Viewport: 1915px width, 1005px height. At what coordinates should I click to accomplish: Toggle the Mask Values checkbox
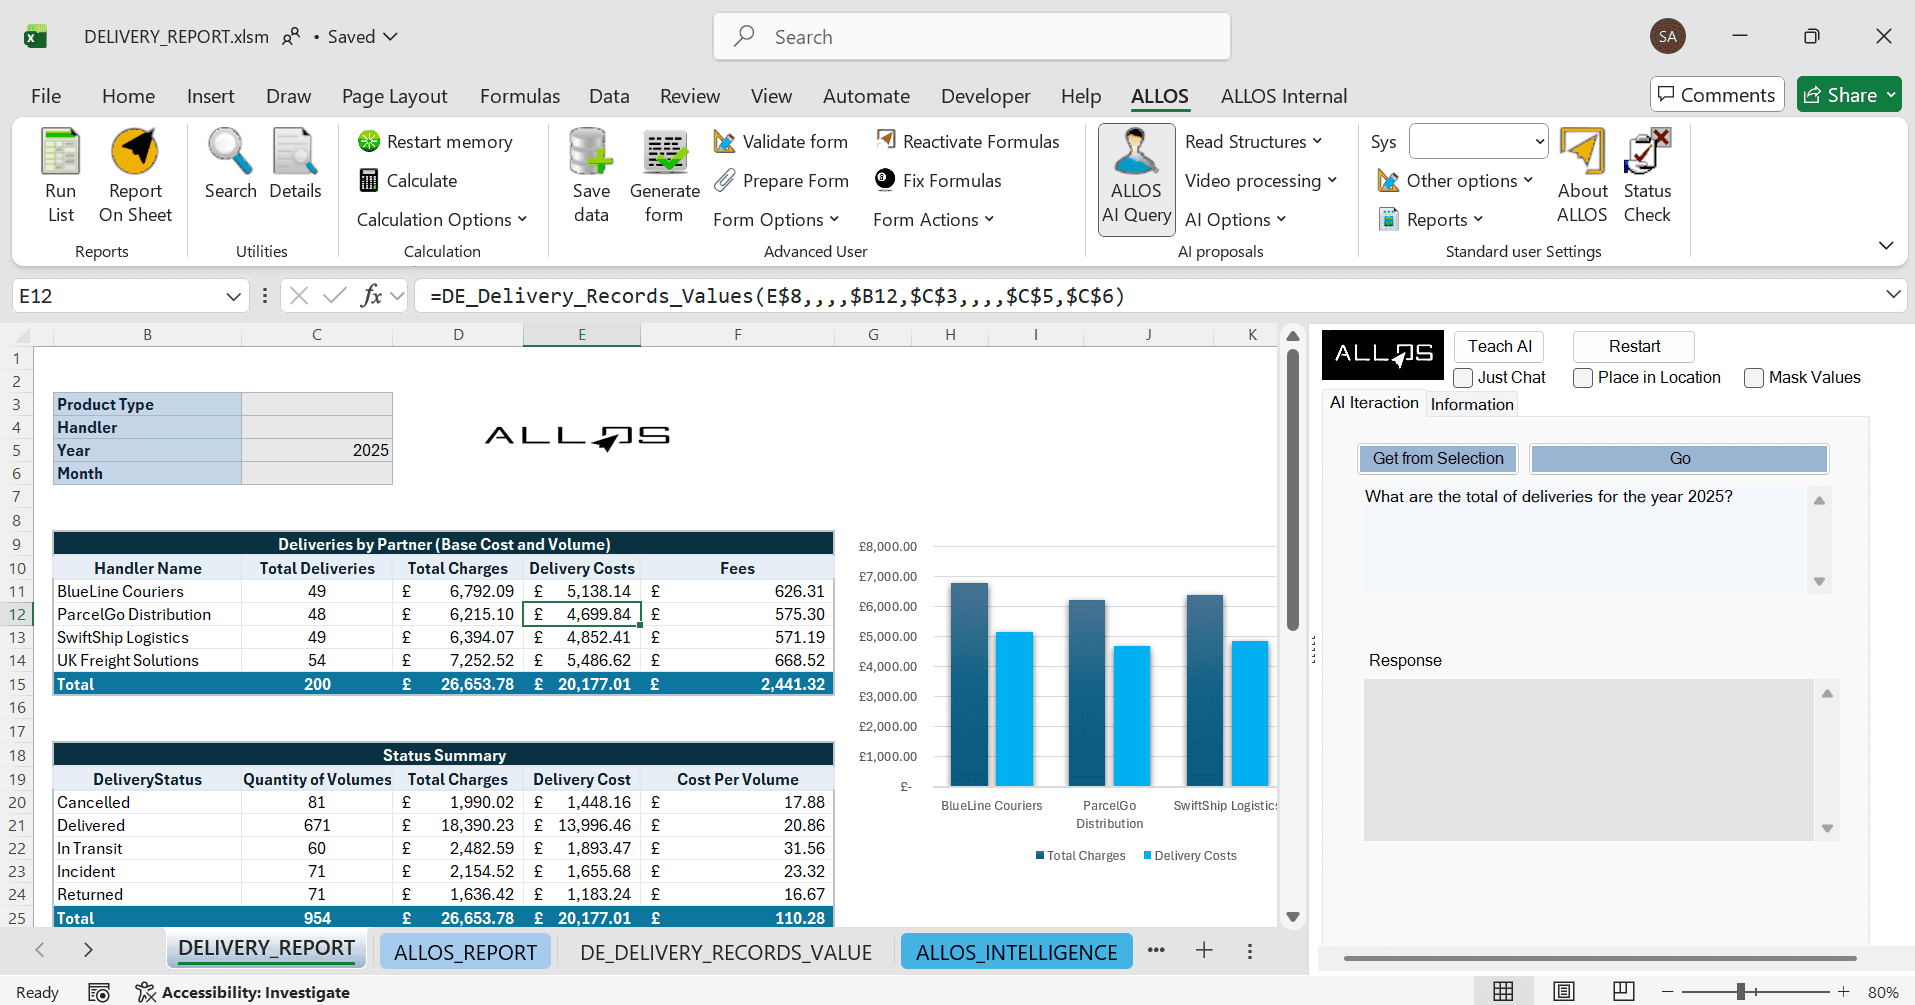1754,377
